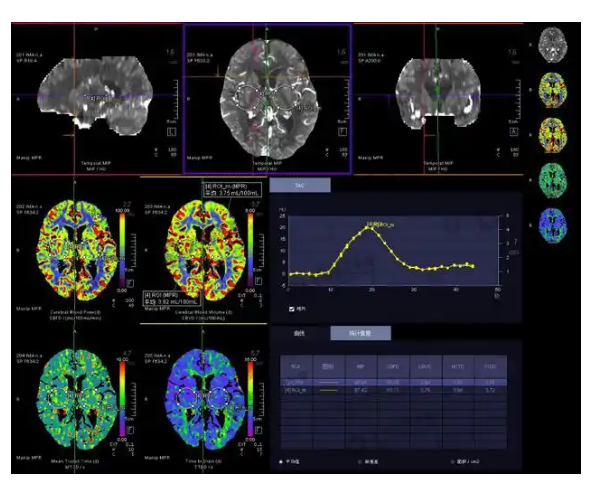The height and width of the screenshot is (491, 591).
Task: Click the L orientation box in sagittal view
Action: [171, 132]
